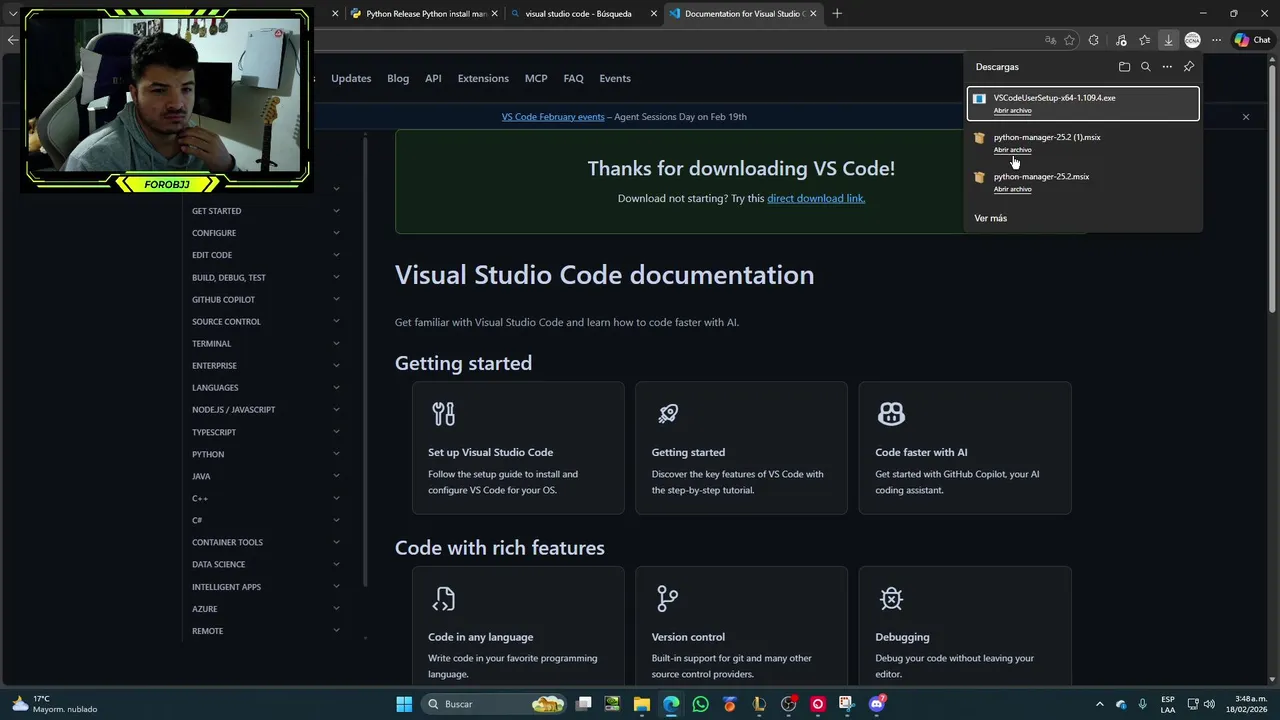This screenshot has width=1280, height=720.
Task: Open the browser profile avatar
Action: 1192,40
